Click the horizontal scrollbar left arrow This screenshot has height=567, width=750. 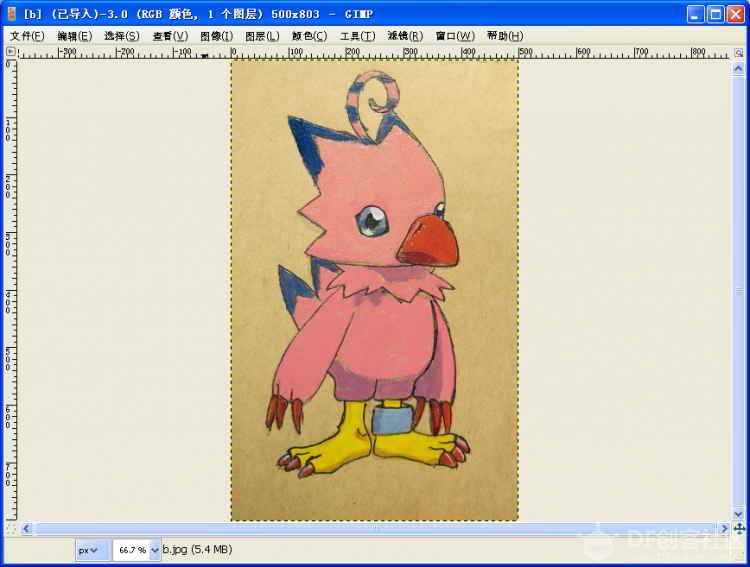pyautogui.click(x=26, y=529)
